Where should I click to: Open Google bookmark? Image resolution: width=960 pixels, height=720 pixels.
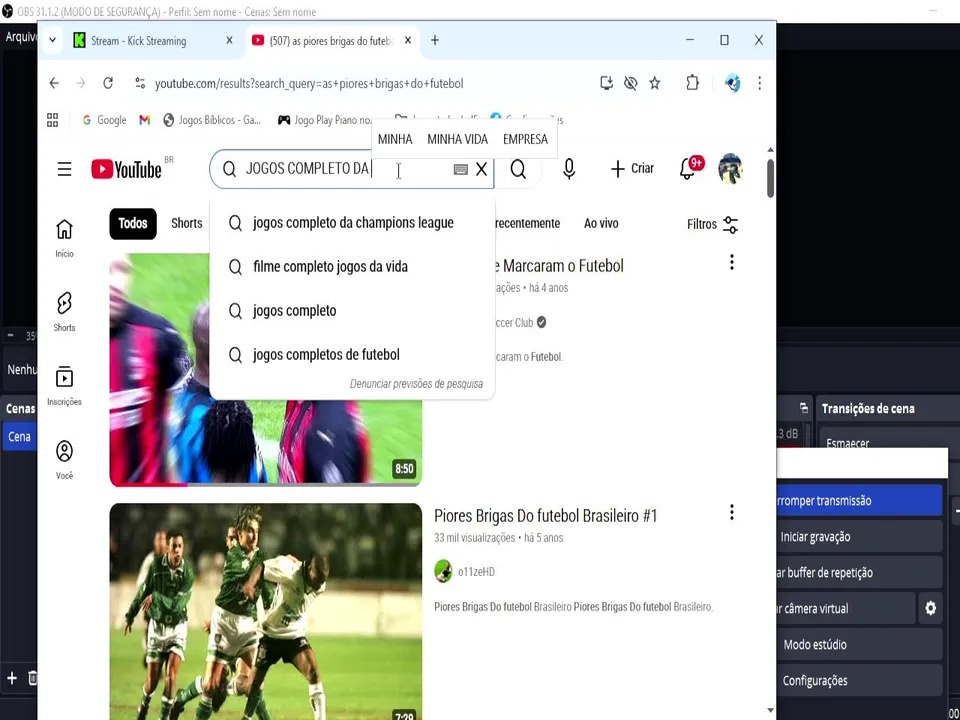coord(104,120)
